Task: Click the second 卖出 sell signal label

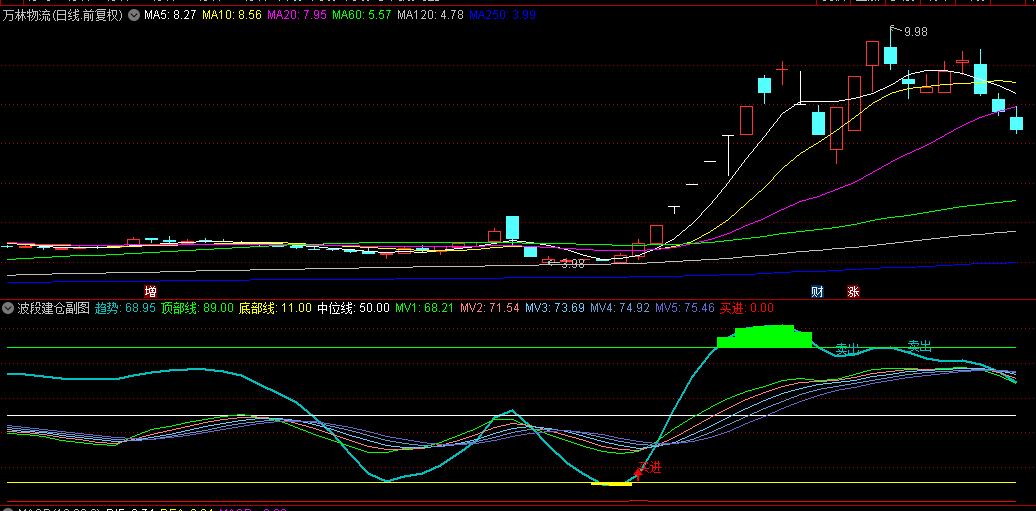Action: (x=919, y=346)
